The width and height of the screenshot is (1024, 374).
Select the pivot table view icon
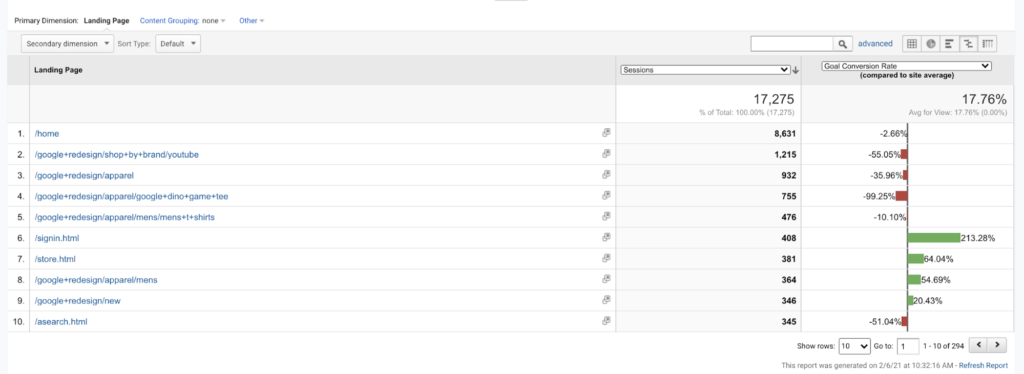point(987,44)
